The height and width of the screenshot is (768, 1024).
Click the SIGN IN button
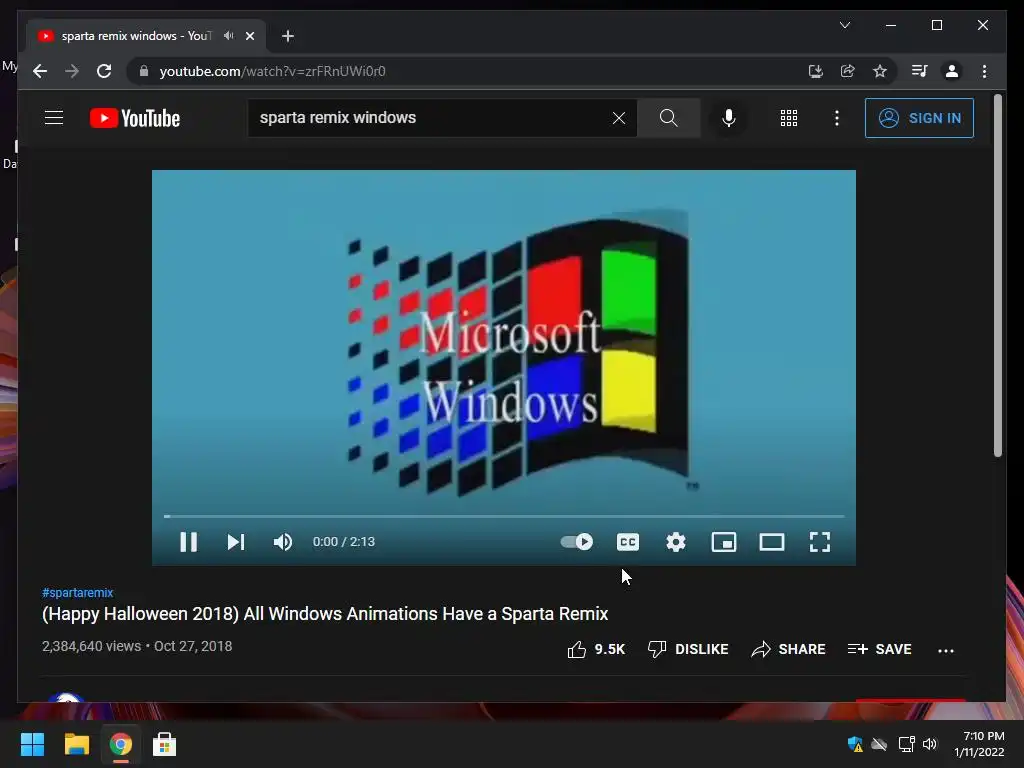tap(920, 118)
